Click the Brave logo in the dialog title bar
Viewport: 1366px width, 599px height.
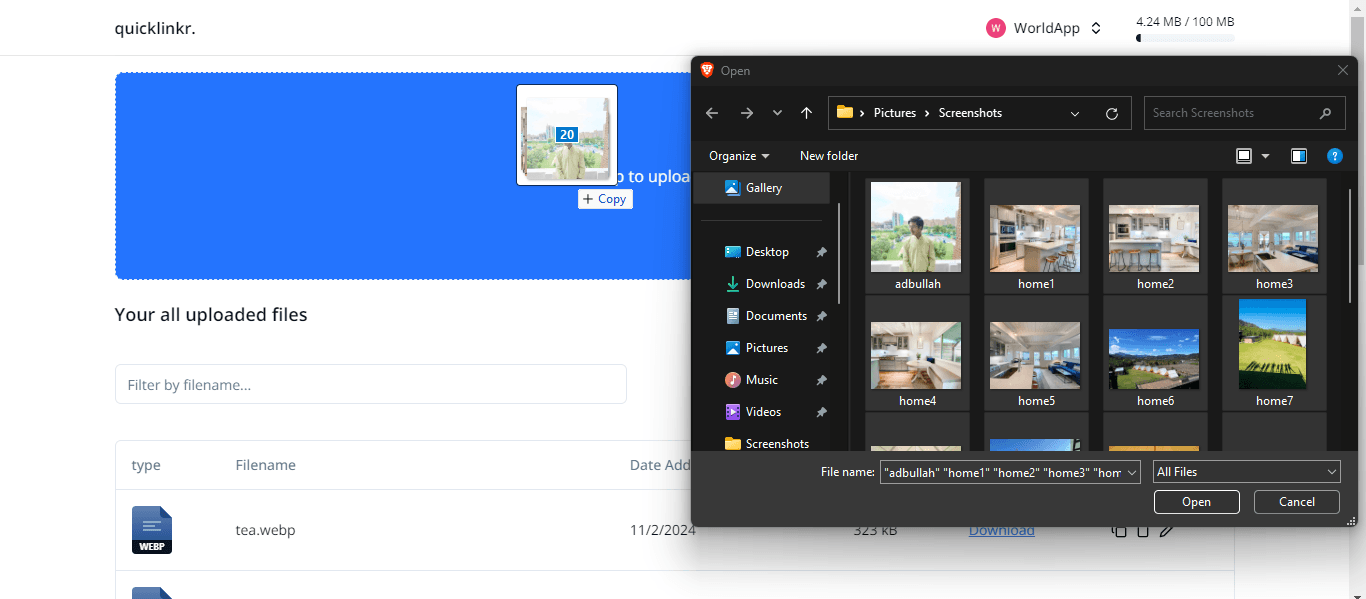pos(707,70)
